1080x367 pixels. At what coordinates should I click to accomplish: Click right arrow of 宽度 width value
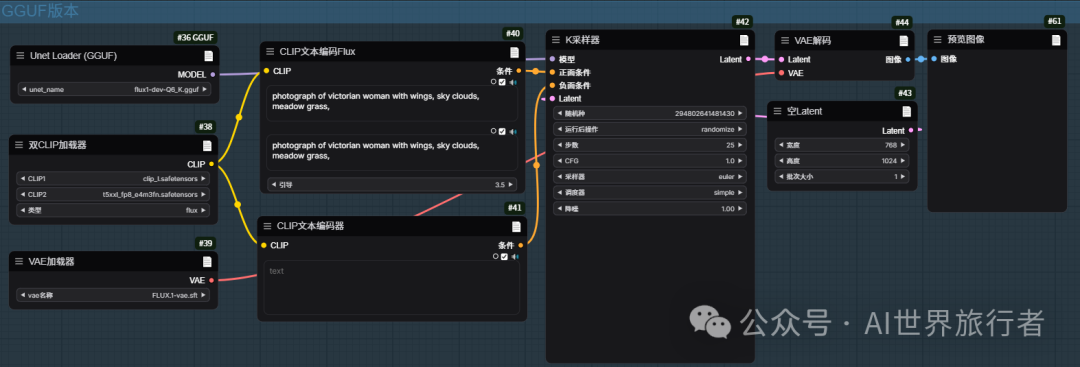pos(903,145)
